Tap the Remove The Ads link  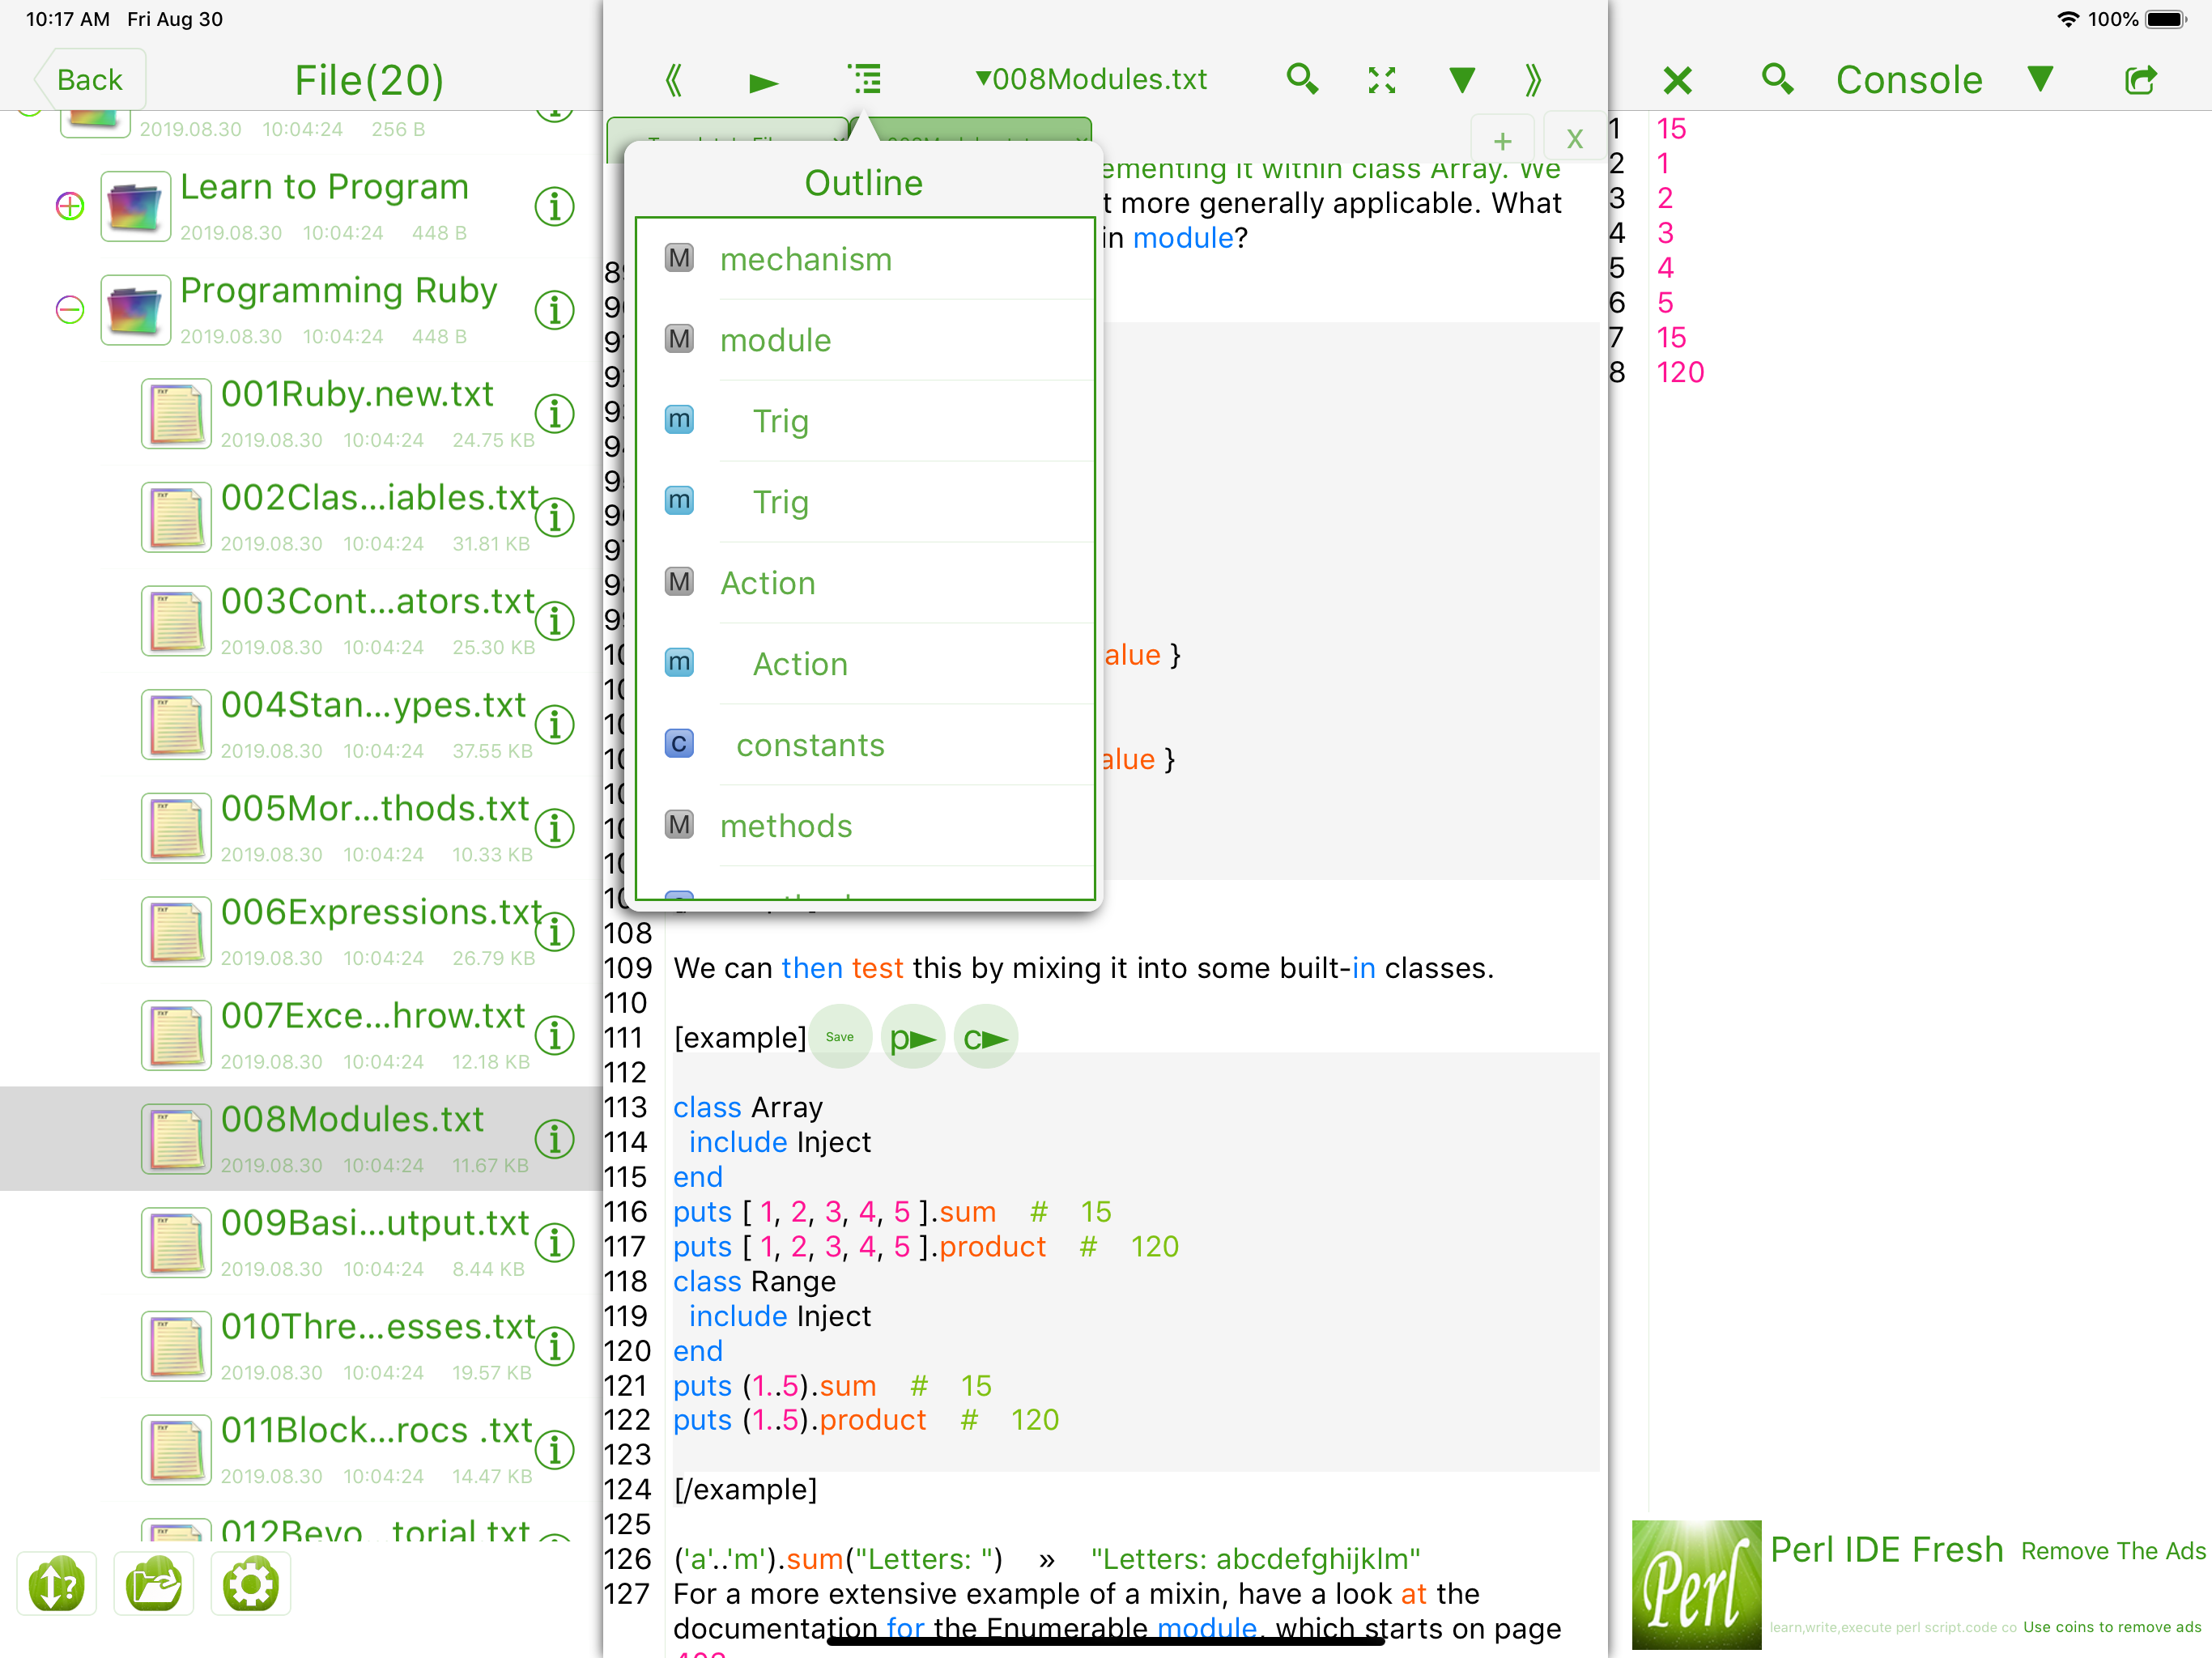[x=2112, y=1551]
